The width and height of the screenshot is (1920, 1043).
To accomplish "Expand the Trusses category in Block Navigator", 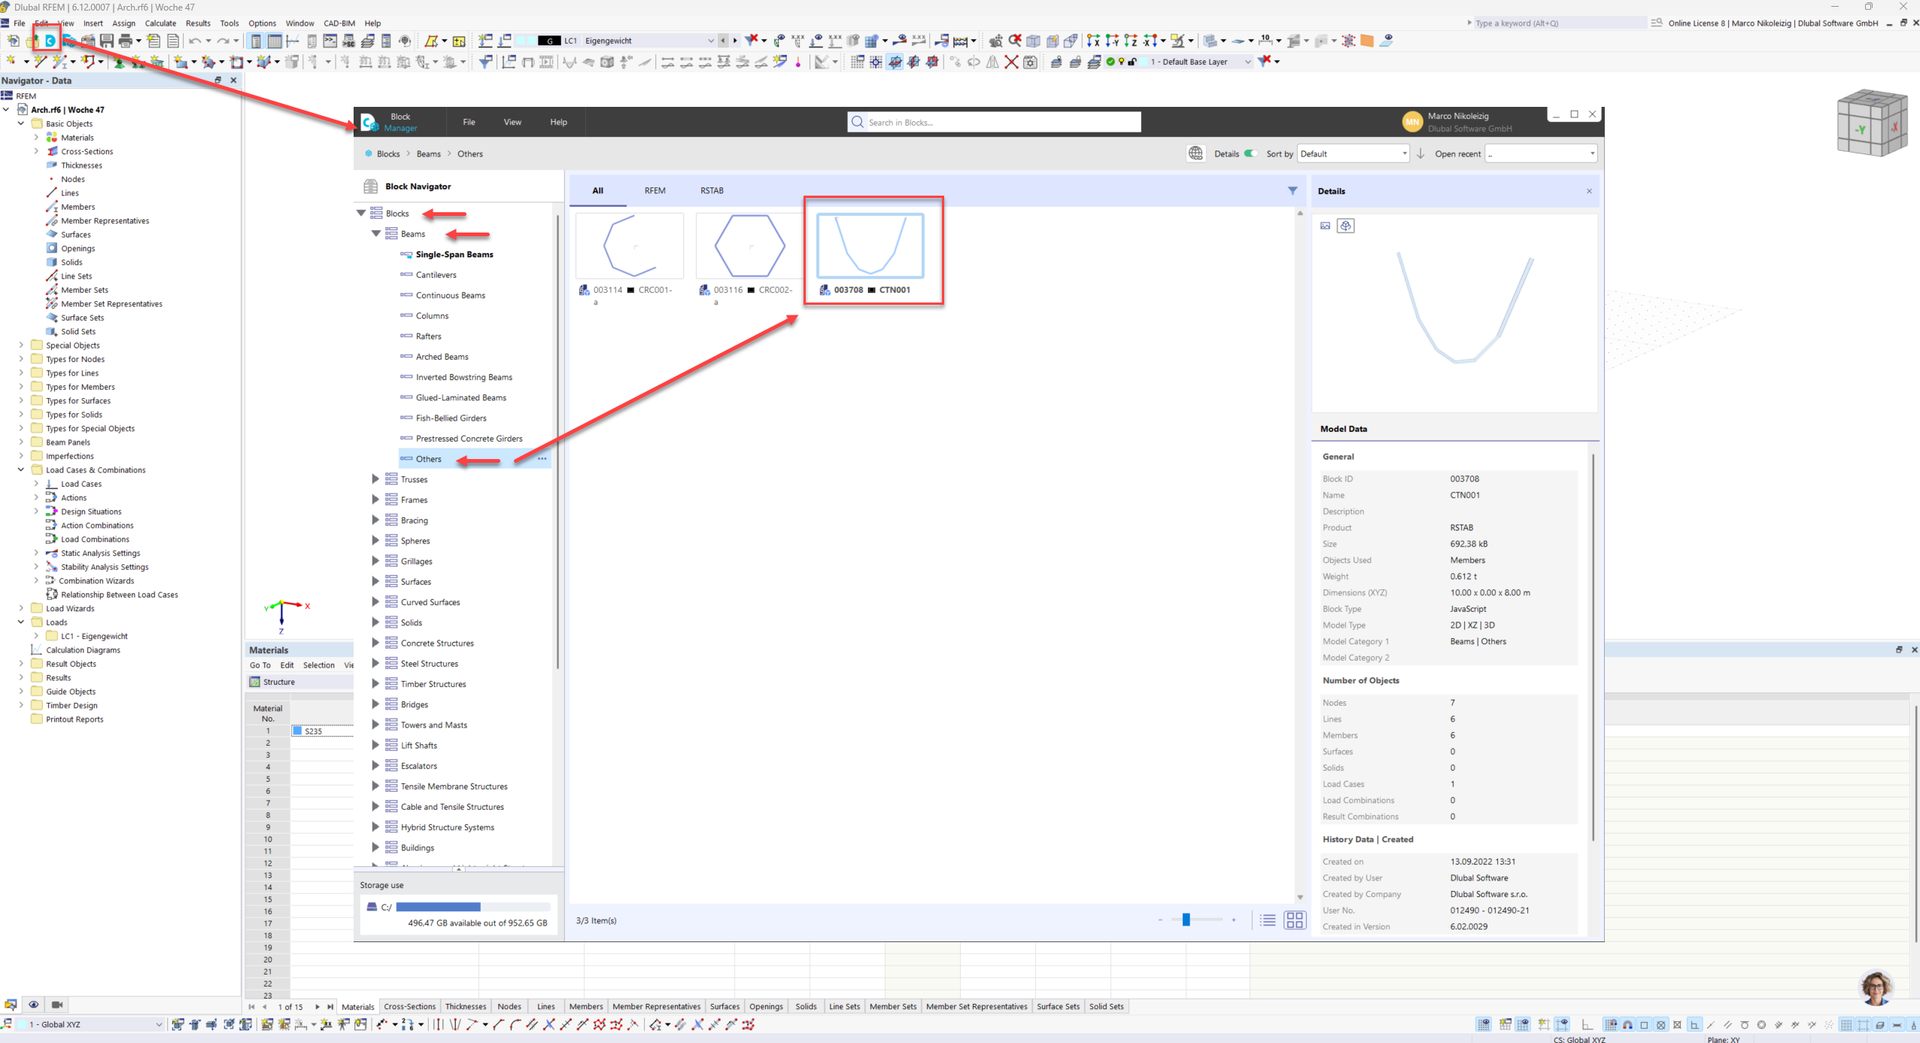I will coord(376,479).
